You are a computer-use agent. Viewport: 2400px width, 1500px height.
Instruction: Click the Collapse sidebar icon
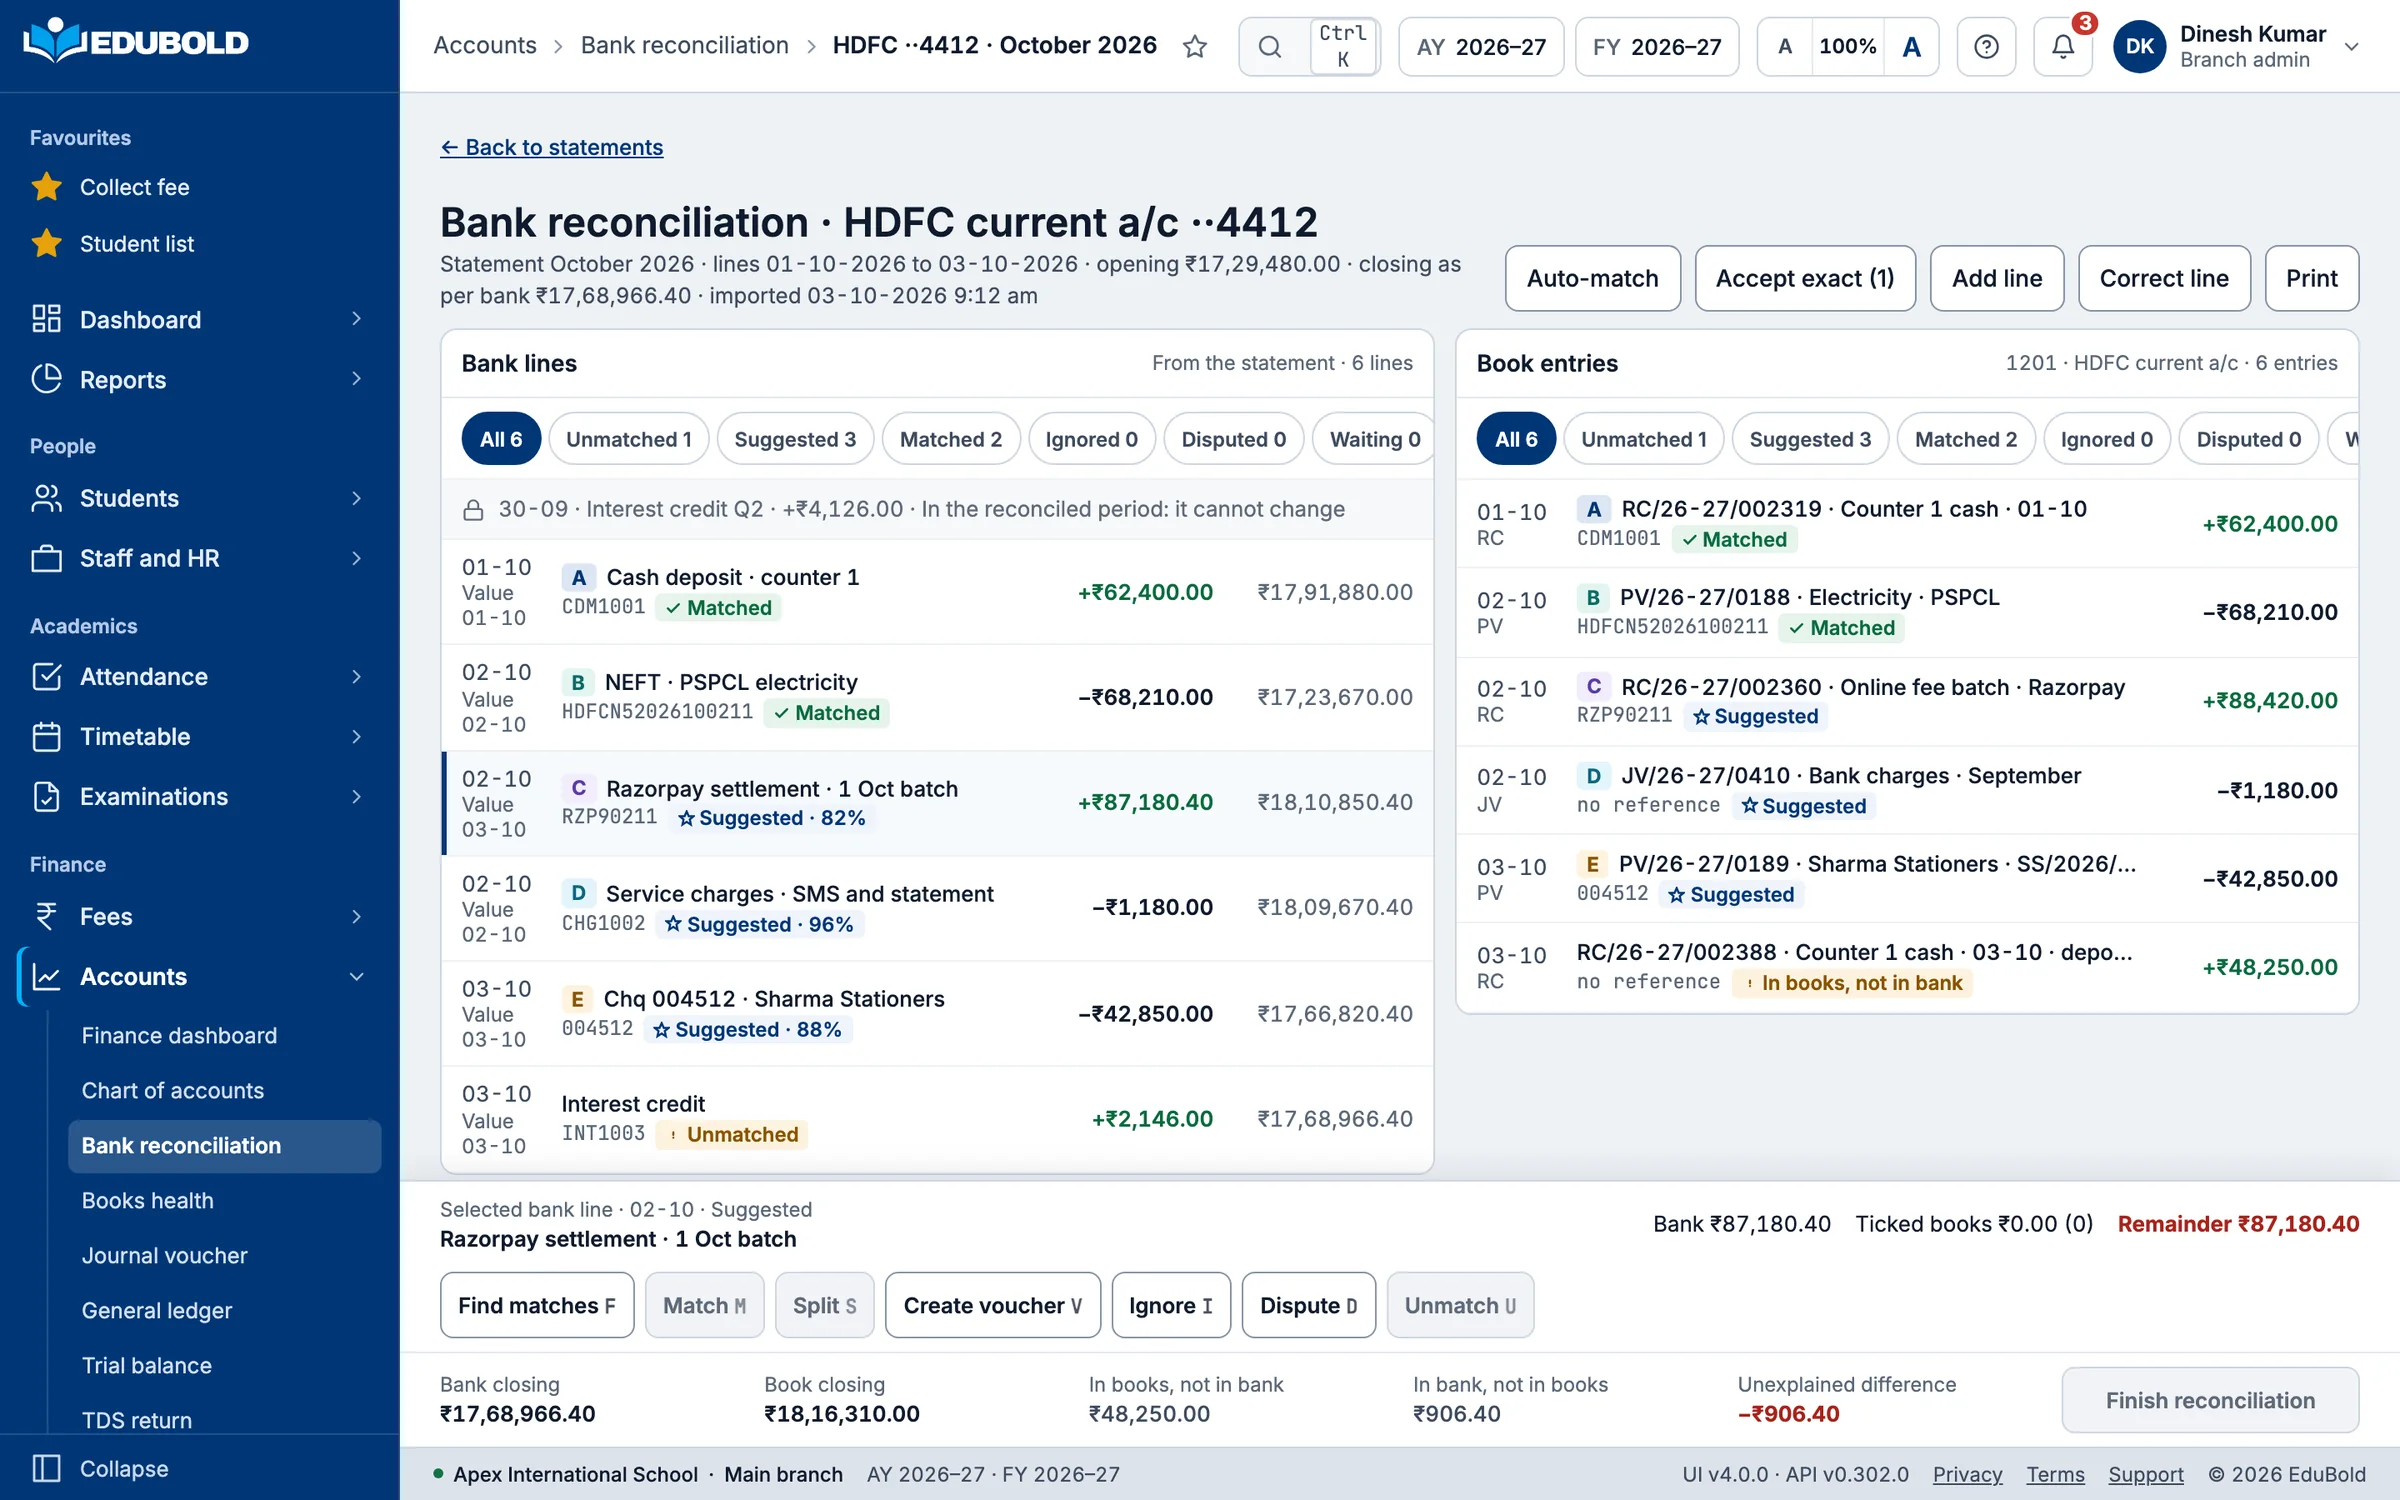(46, 1468)
